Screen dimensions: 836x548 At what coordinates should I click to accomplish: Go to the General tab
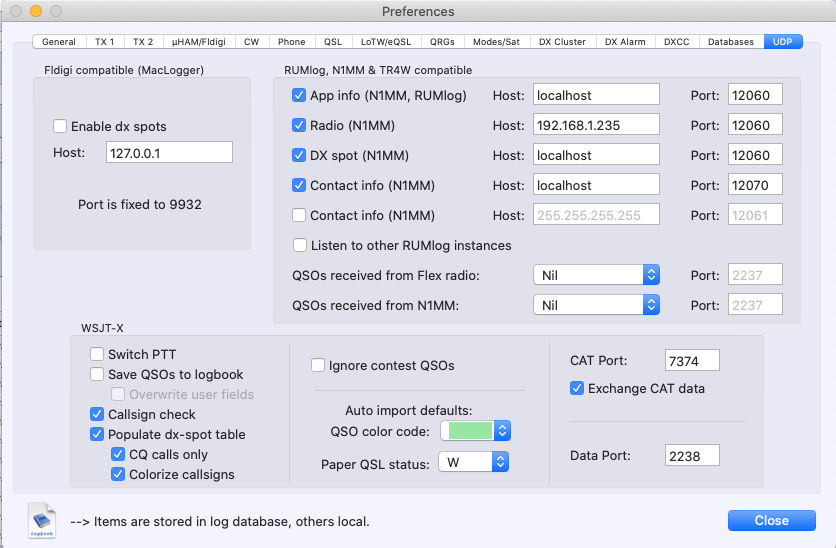pyautogui.click(x=59, y=42)
